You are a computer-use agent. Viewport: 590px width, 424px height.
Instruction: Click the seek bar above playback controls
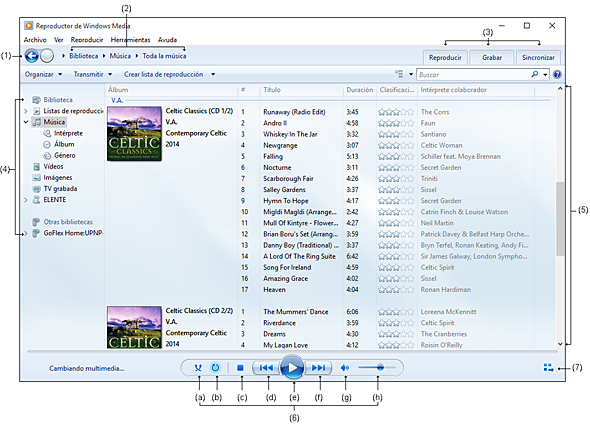[292, 352]
